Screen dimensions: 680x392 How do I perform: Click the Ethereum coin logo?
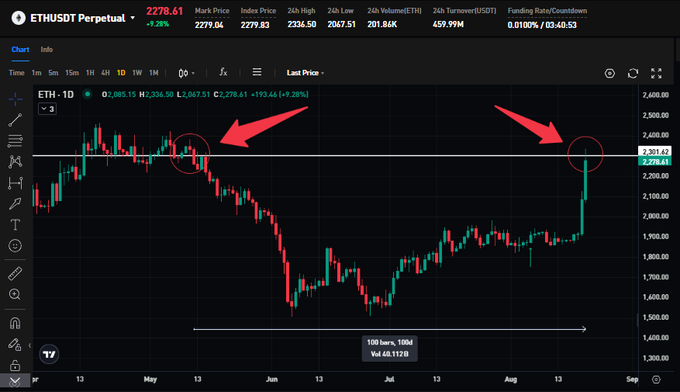(18, 18)
